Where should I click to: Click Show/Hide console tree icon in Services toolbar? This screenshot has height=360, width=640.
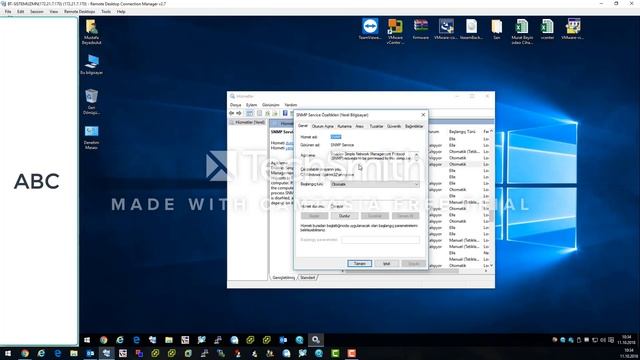pos(249,113)
